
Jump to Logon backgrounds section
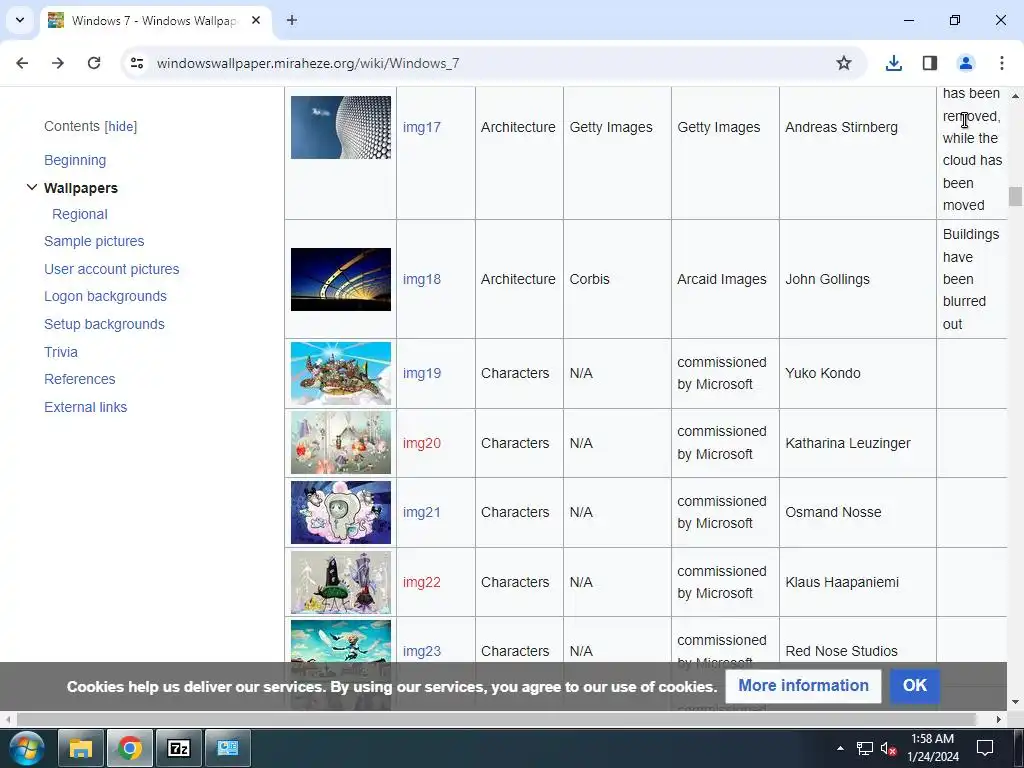pos(105,296)
